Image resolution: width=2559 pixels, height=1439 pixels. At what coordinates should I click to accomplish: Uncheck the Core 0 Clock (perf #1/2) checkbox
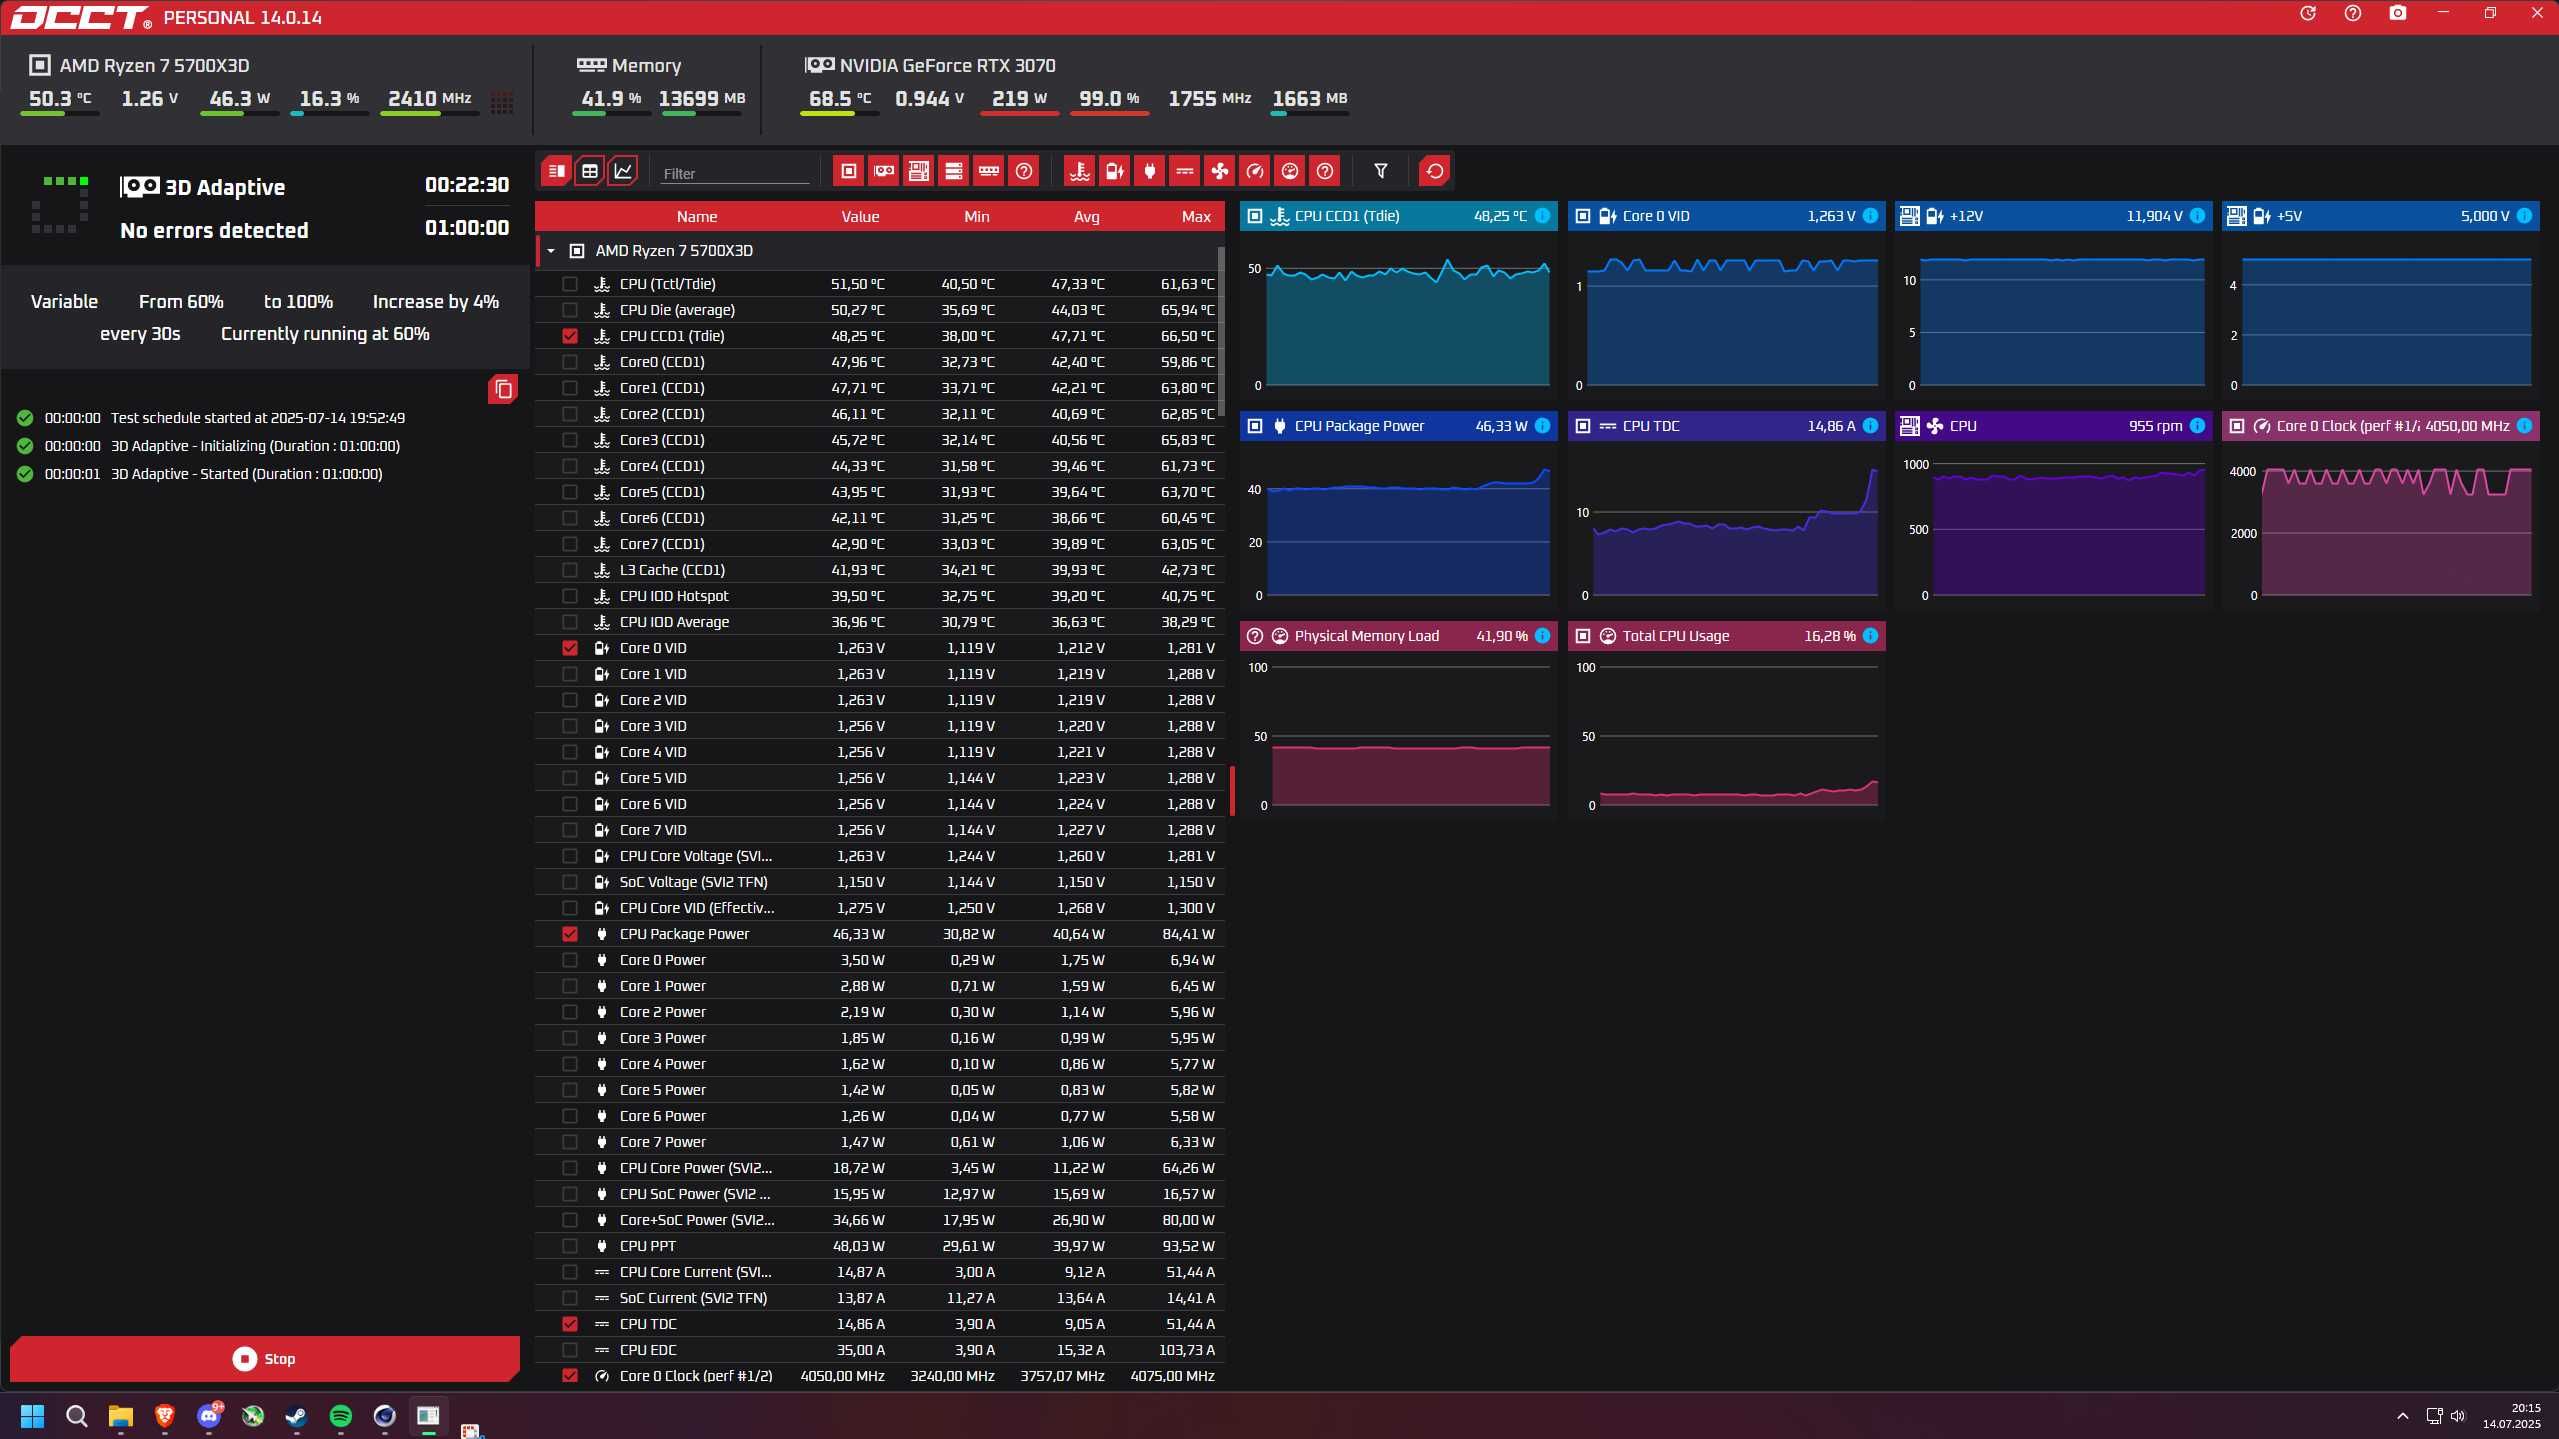(570, 1376)
